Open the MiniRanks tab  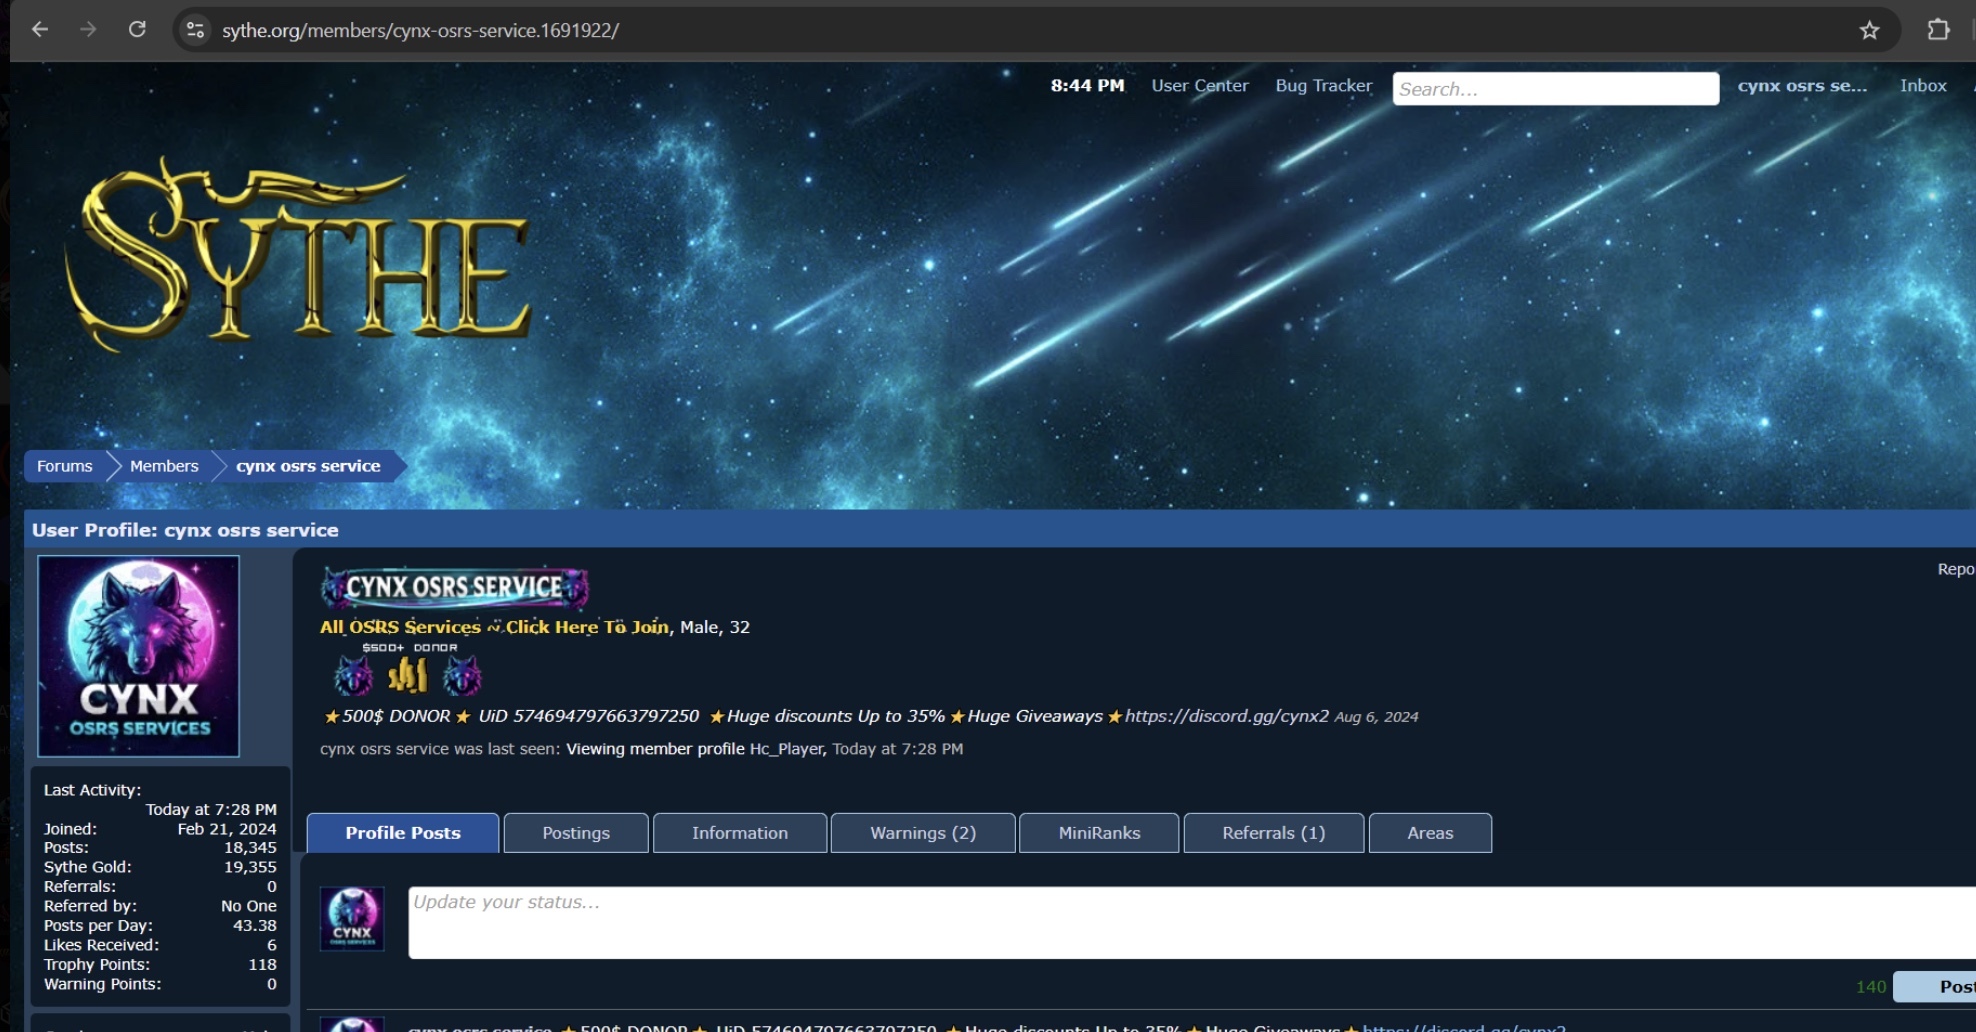(1099, 833)
